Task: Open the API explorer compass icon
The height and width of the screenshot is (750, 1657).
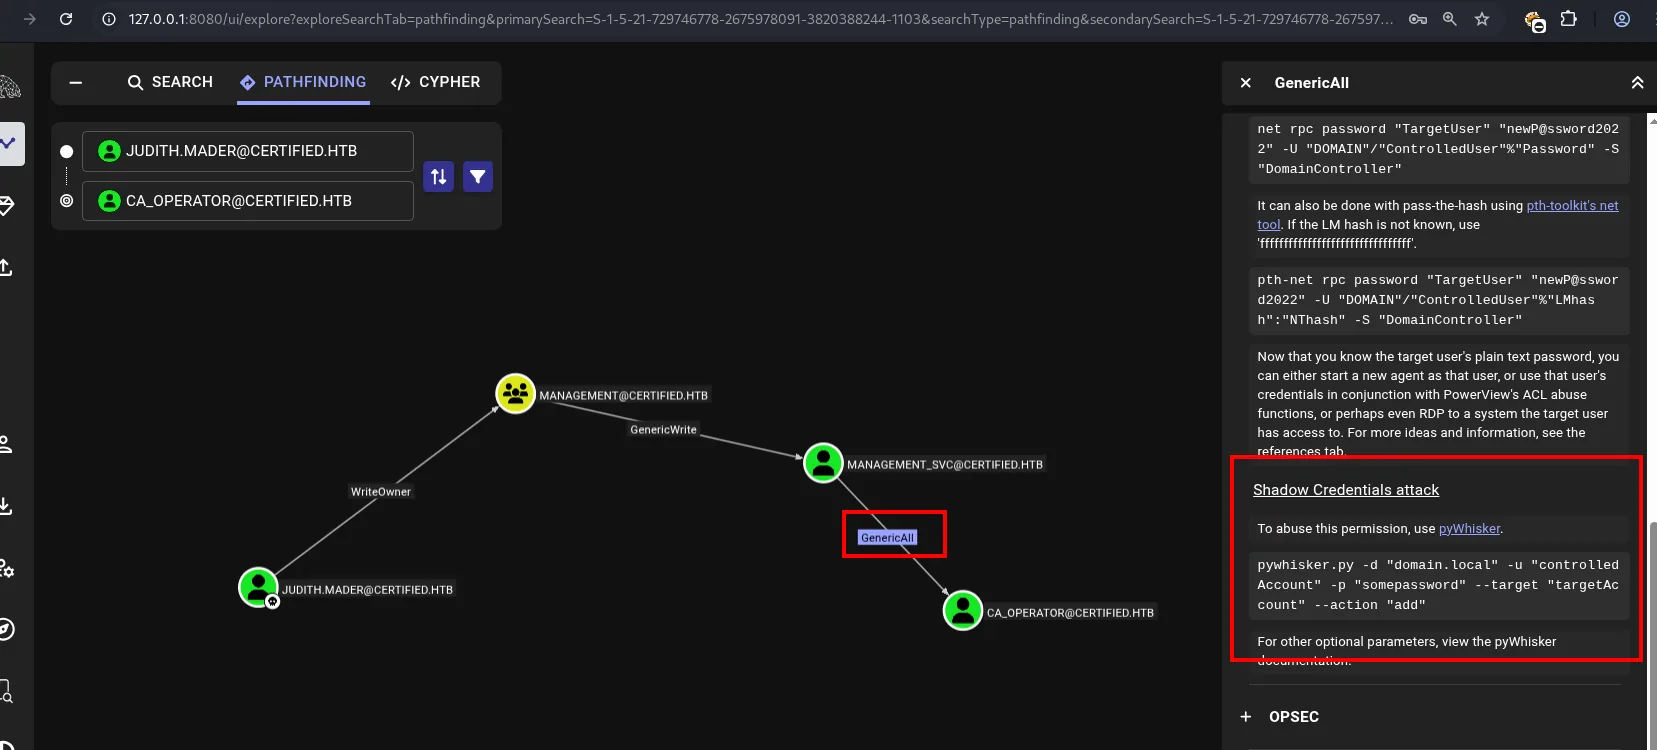Action: tap(7, 629)
